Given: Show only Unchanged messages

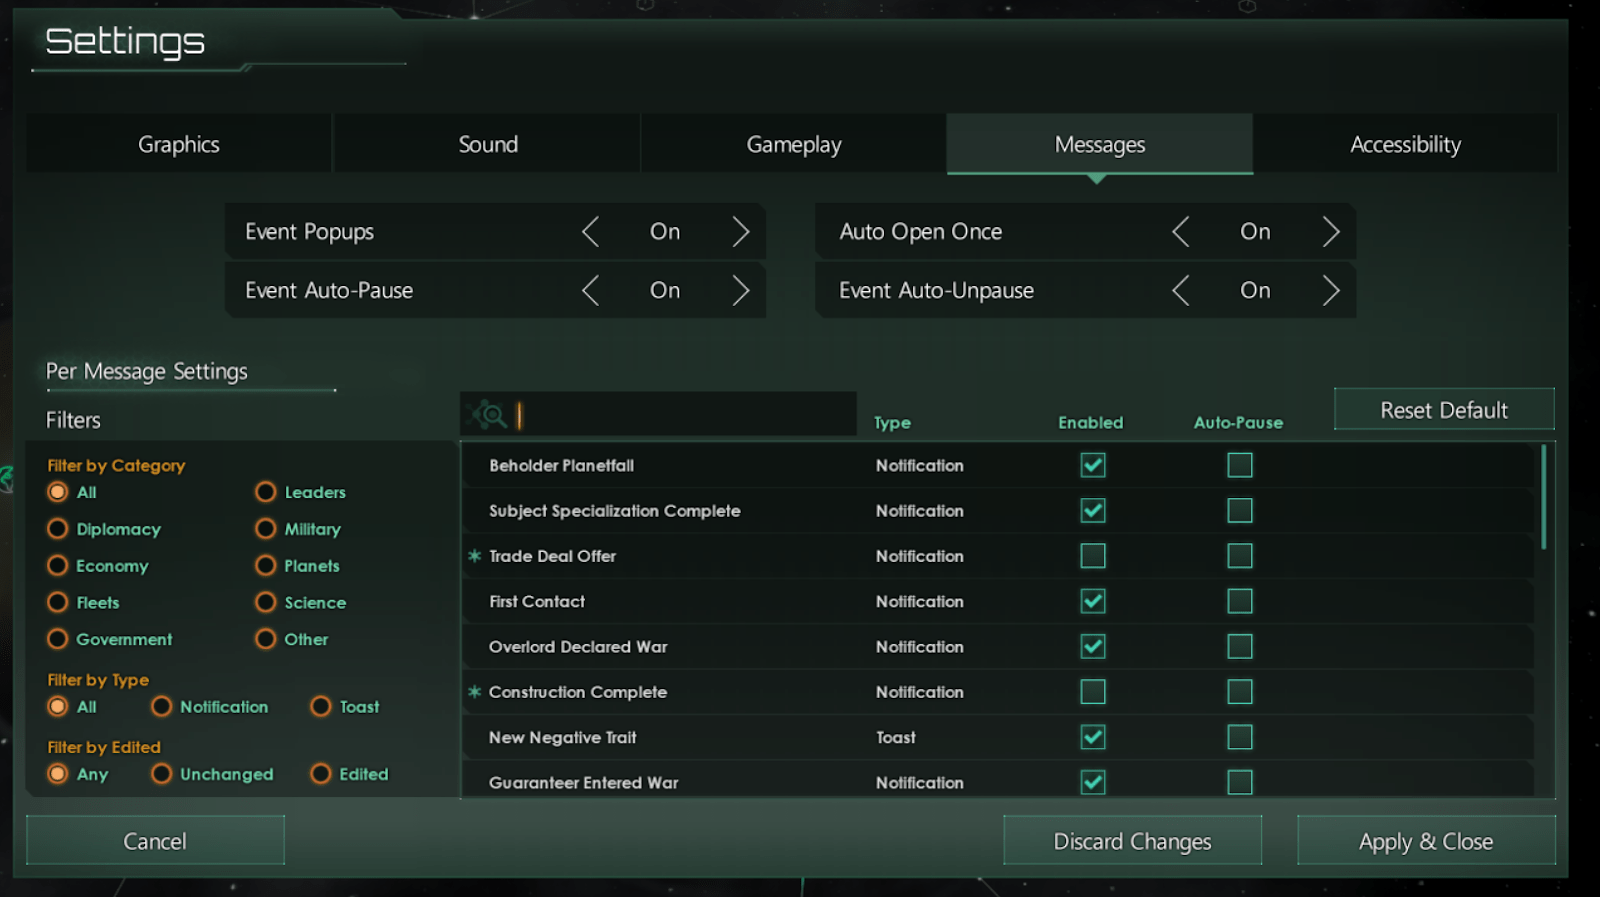Looking at the screenshot, I should pos(161,774).
